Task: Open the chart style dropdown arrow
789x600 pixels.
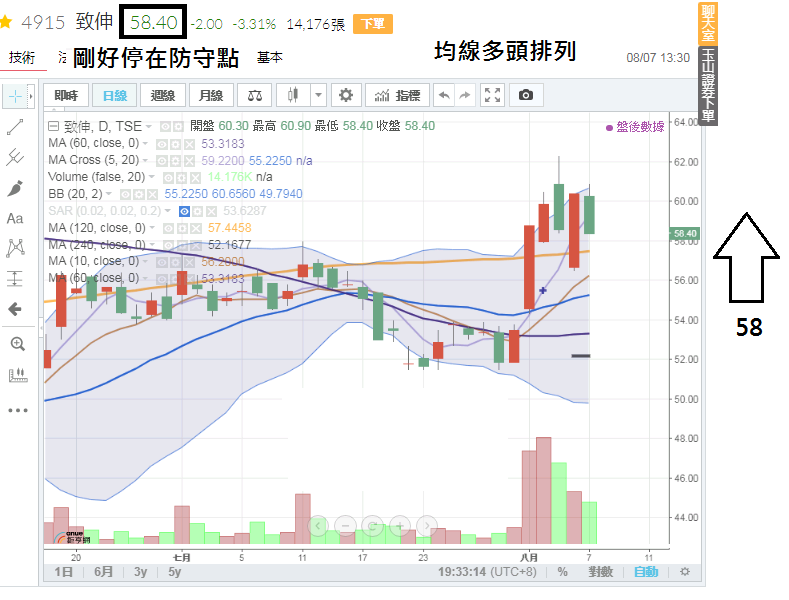Action: coord(318,95)
